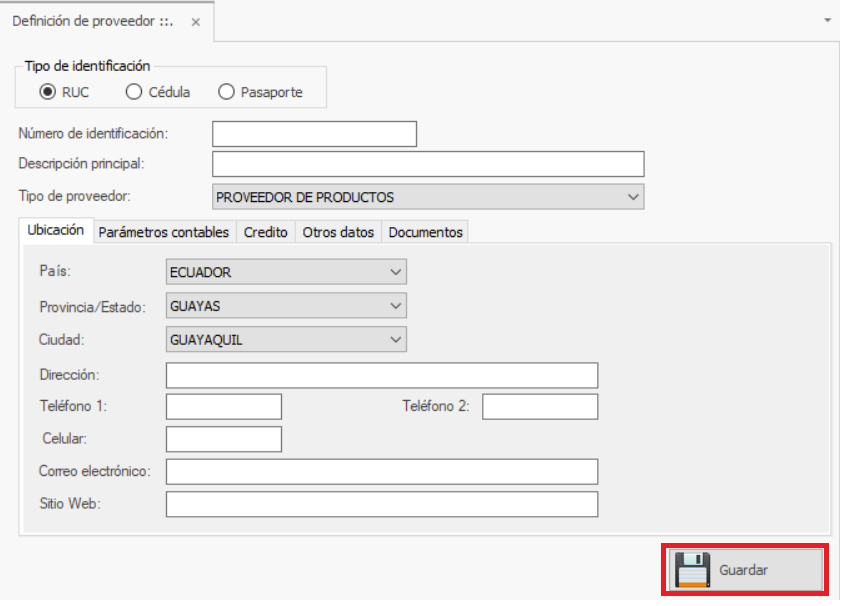Choose Pasaporte as identification type

(226, 92)
